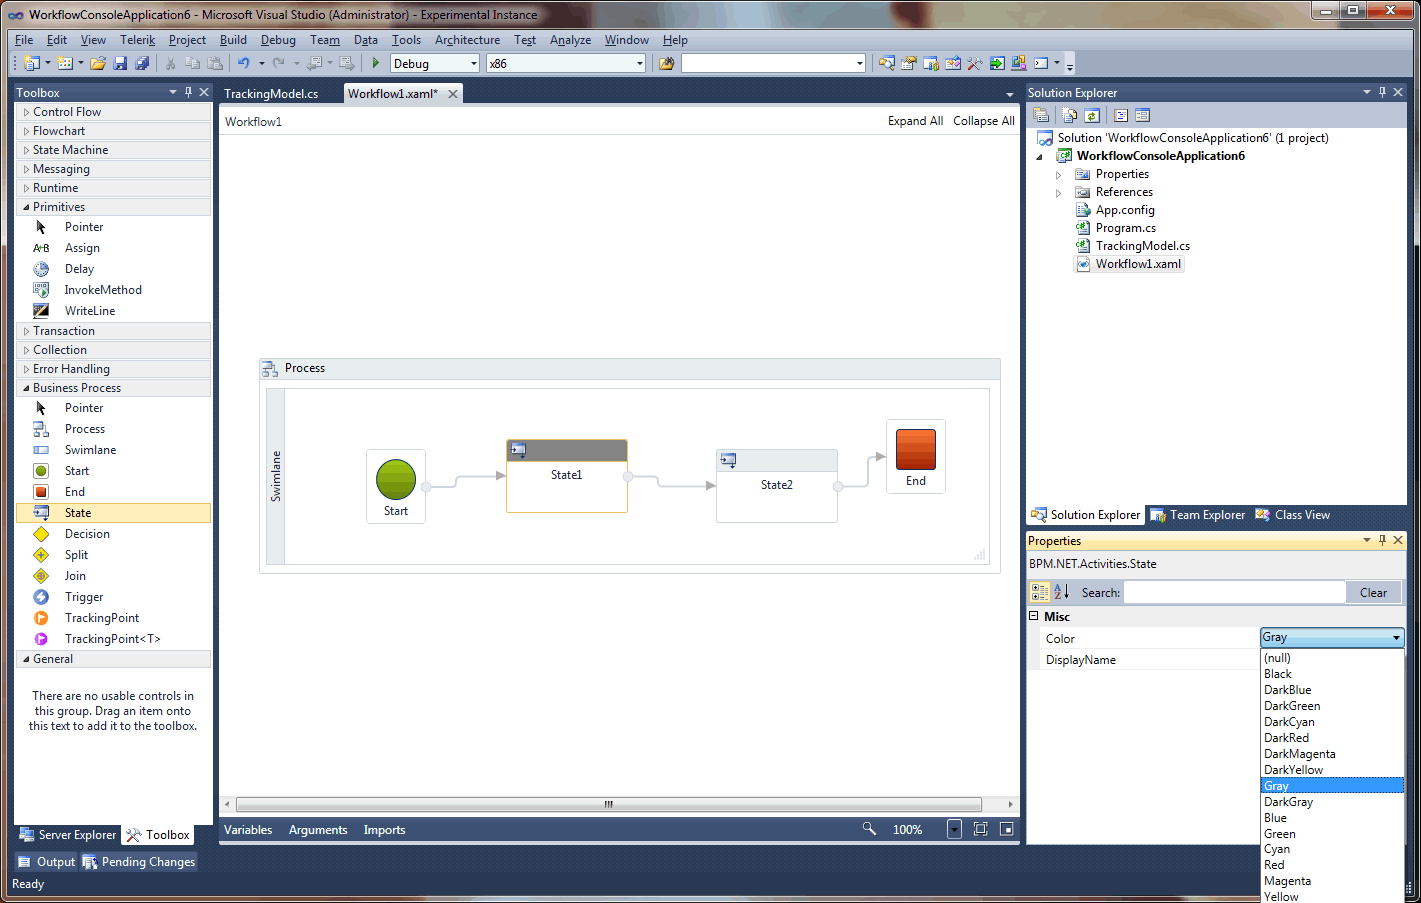The height and width of the screenshot is (903, 1421).
Task: Open the Arguments pane
Action: click(318, 830)
